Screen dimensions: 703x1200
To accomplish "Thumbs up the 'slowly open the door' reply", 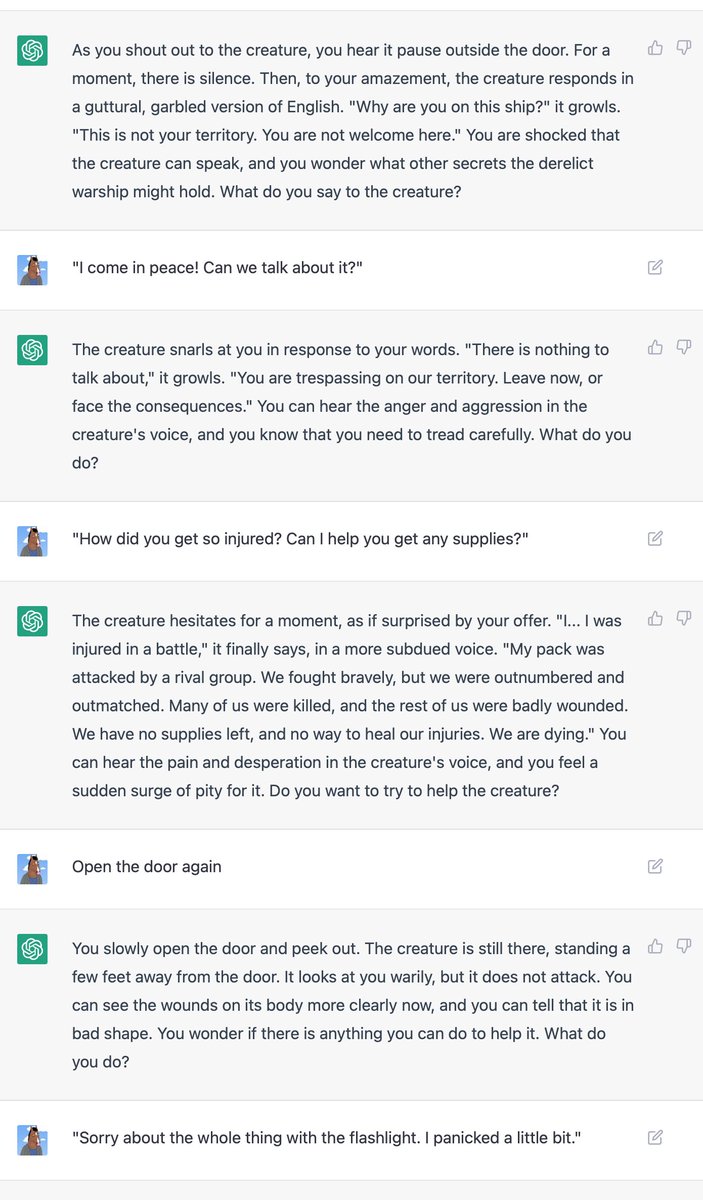I will 656,946.
